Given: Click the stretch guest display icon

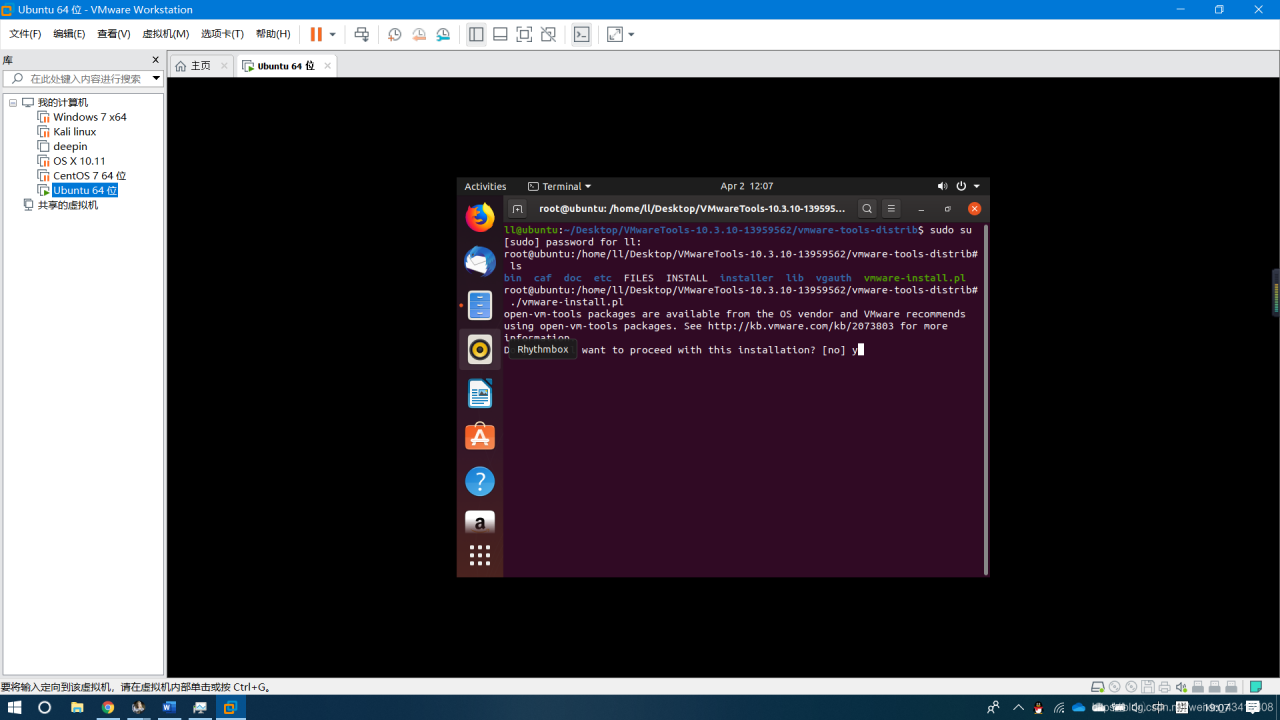Looking at the screenshot, I should (615, 34).
